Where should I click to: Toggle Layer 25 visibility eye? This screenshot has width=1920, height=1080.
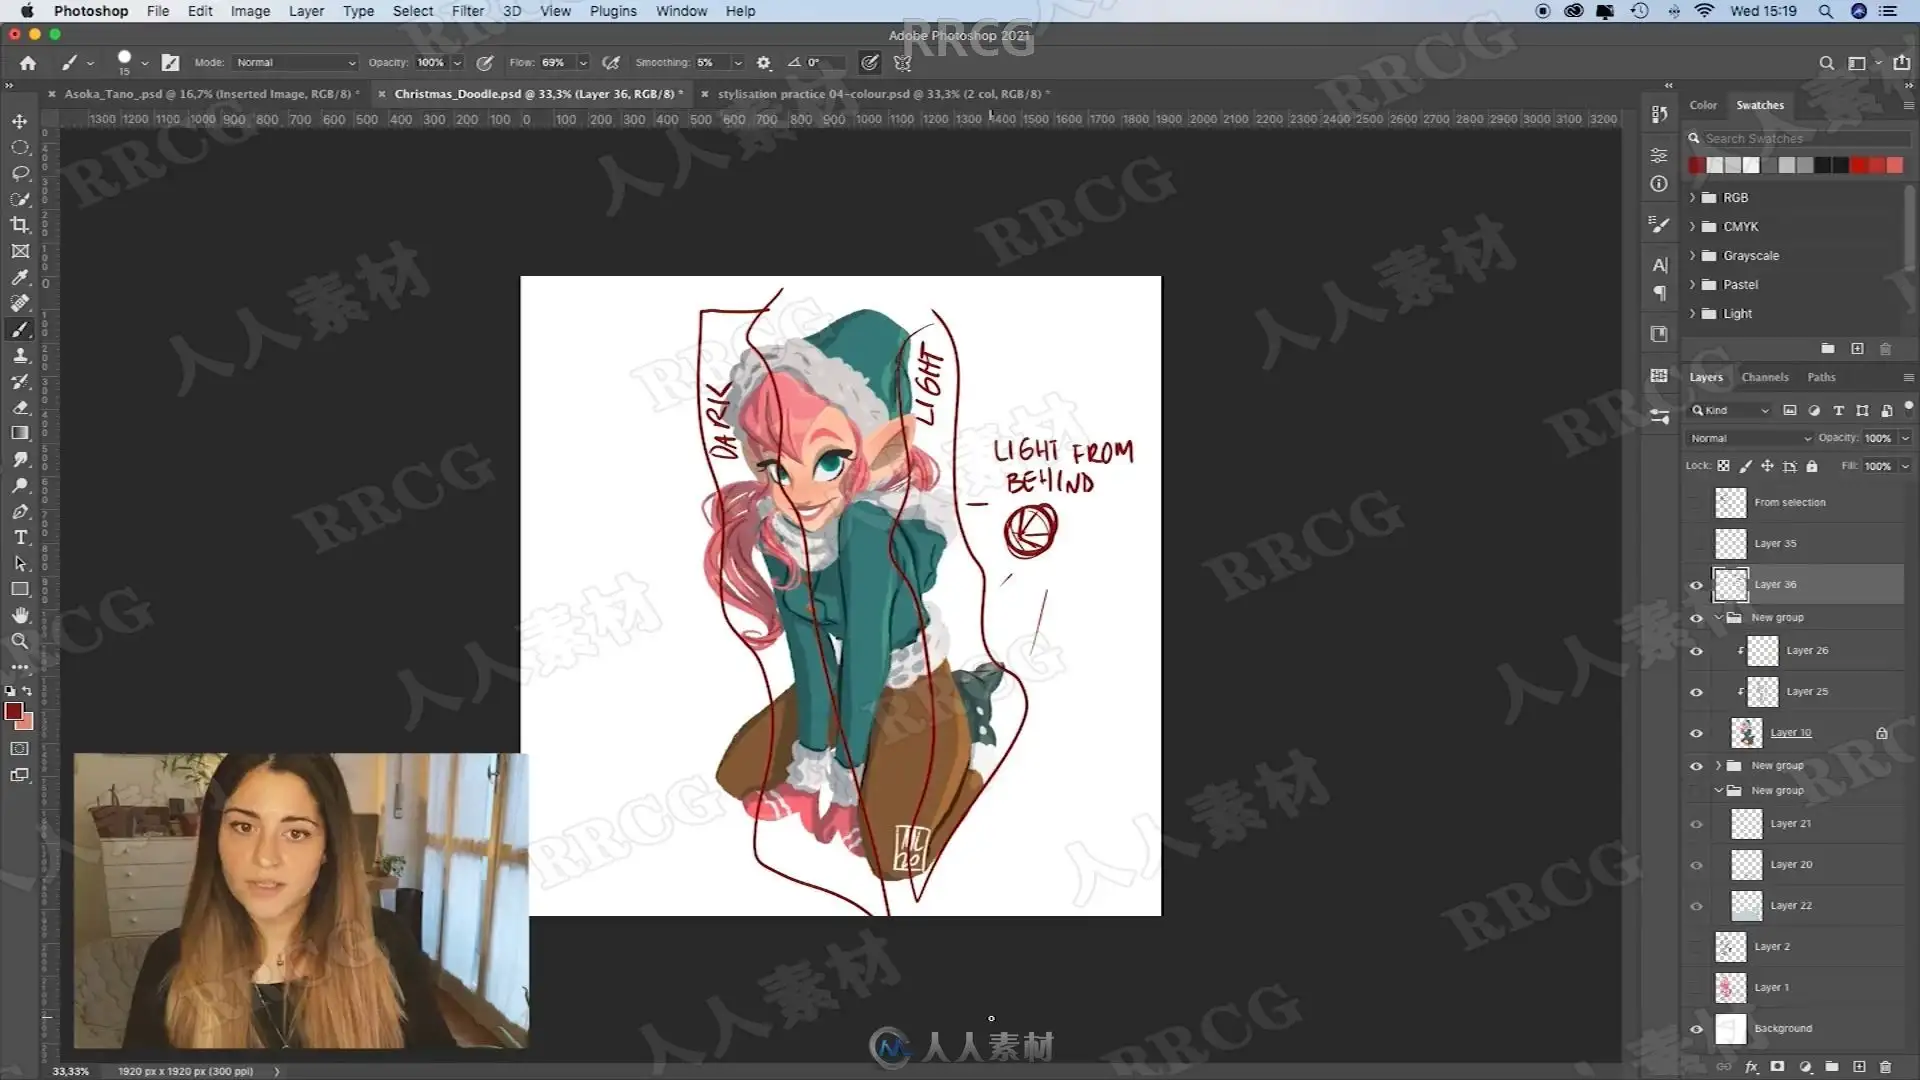pyautogui.click(x=1696, y=692)
